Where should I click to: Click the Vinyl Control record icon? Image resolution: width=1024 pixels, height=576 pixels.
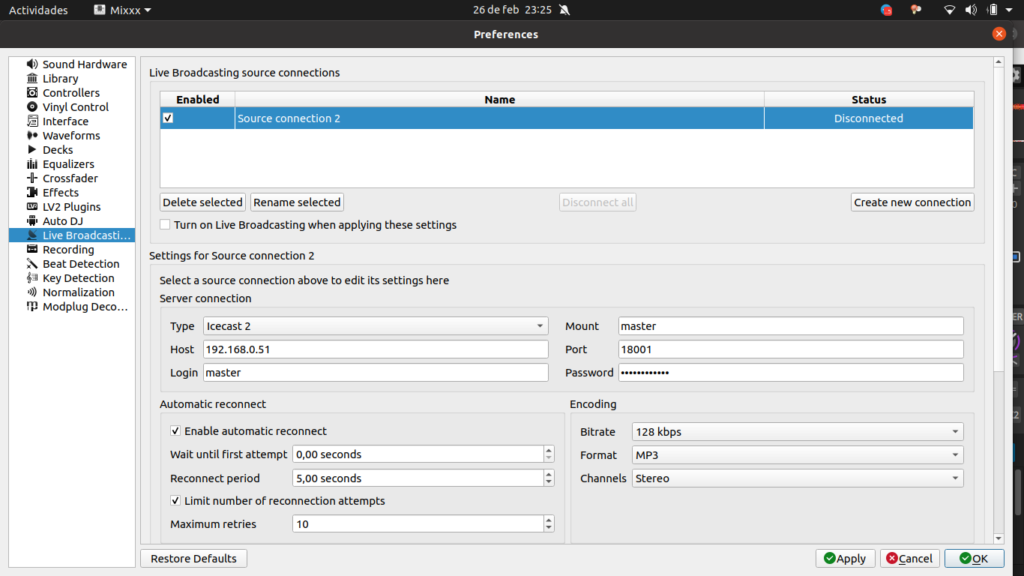click(x=32, y=107)
